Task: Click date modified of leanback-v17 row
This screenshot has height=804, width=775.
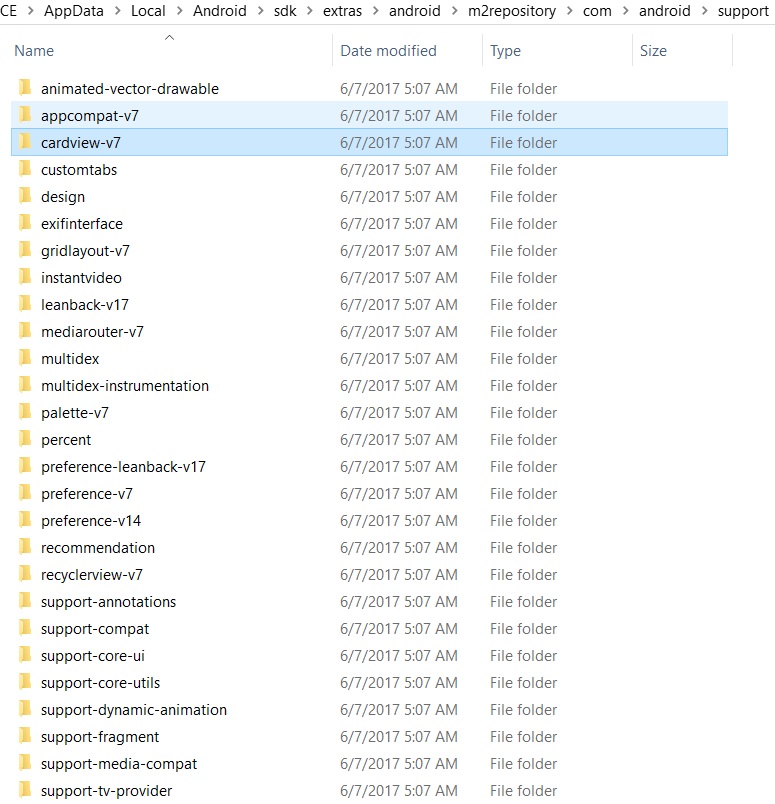Action: [x=399, y=305]
